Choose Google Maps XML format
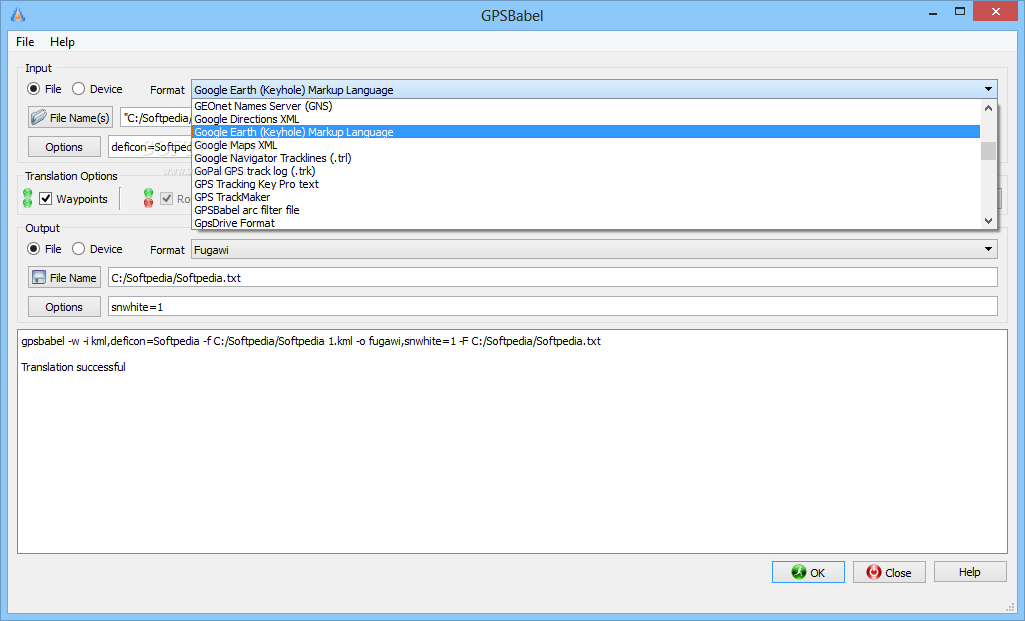Image resolution: width=1025 pixels, height=621 pixels. click(586, 145)
